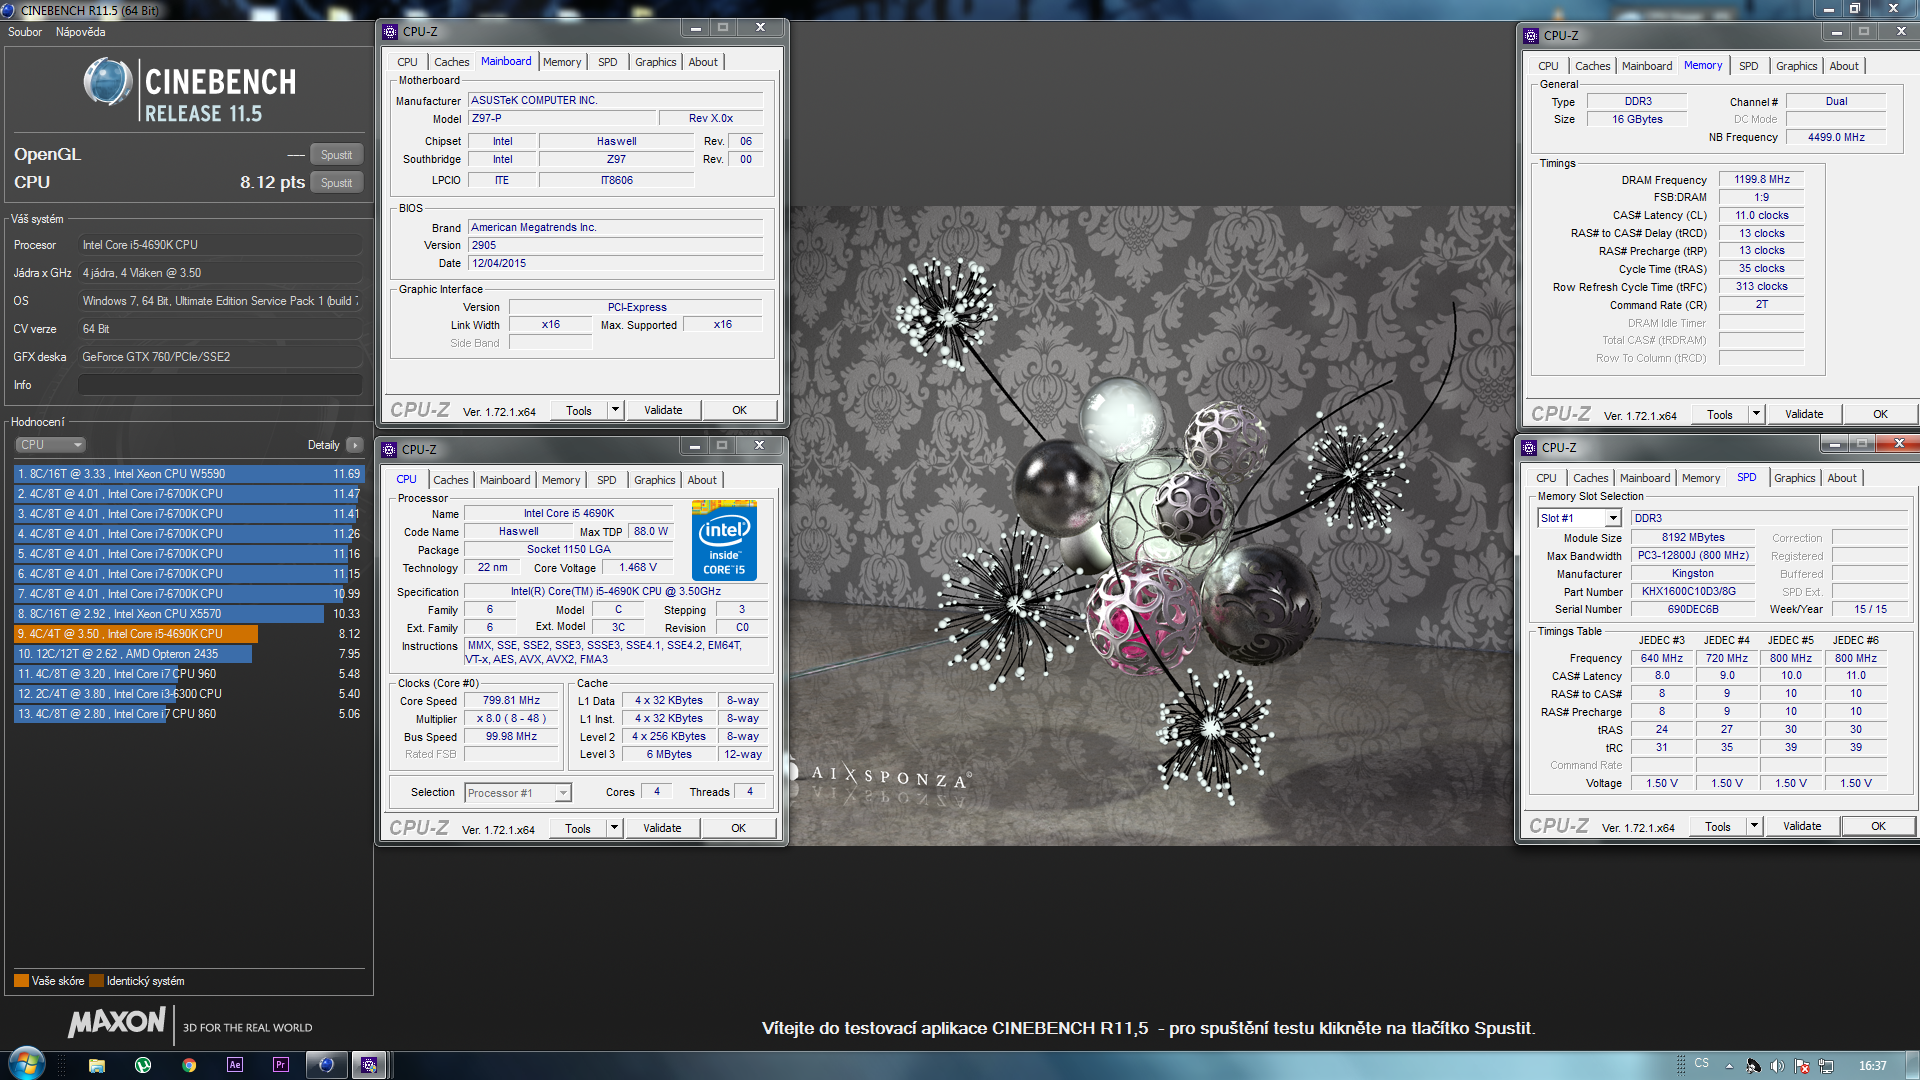Open uTorrent from the taskbar
This screenshot has width=1920, height=1080.
143,1065
